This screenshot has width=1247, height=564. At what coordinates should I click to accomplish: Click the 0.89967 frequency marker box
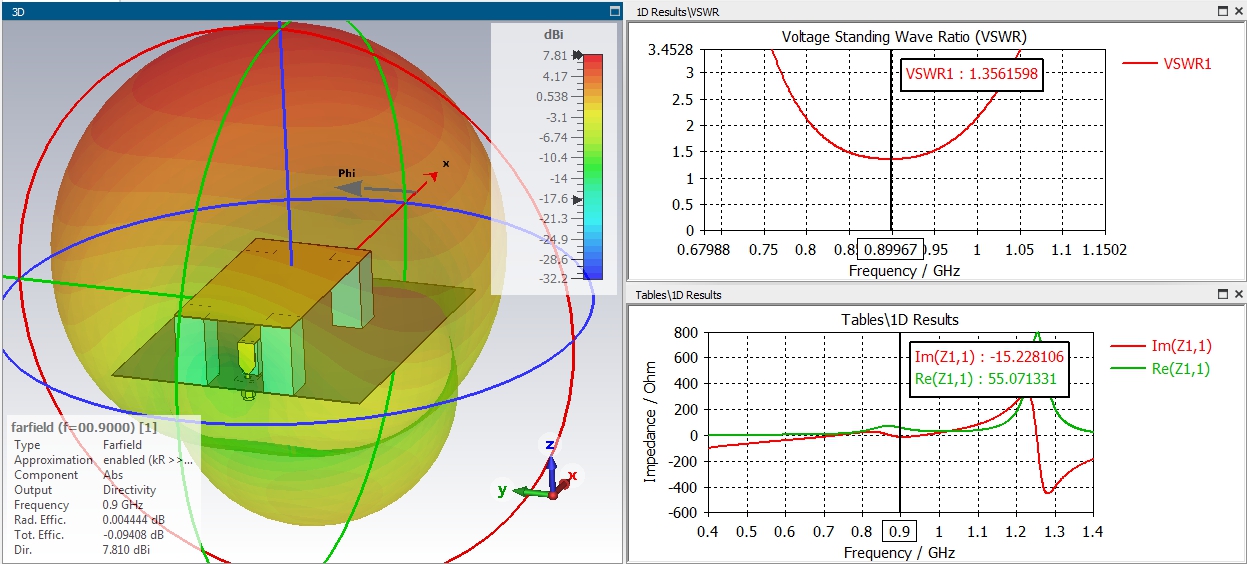(888, 250)
